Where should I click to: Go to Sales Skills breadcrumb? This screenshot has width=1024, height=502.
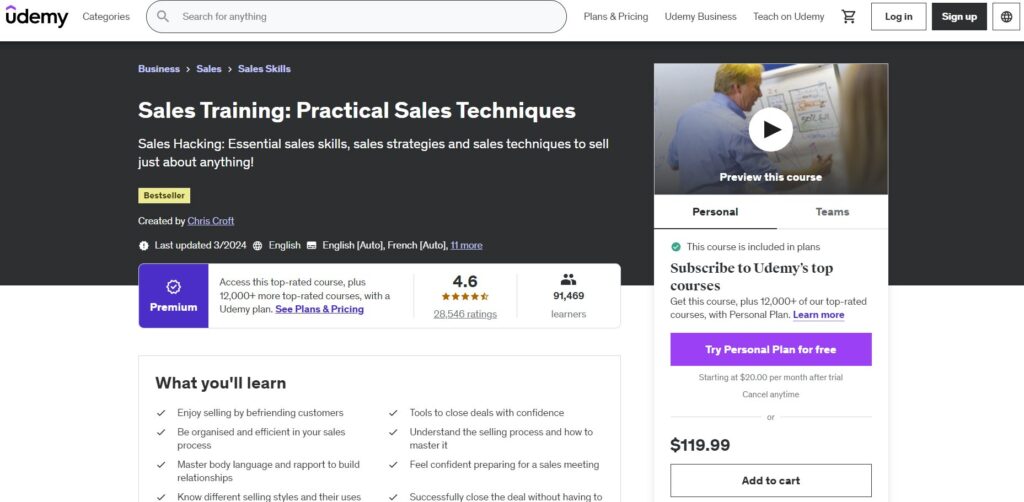pos(264,69)
